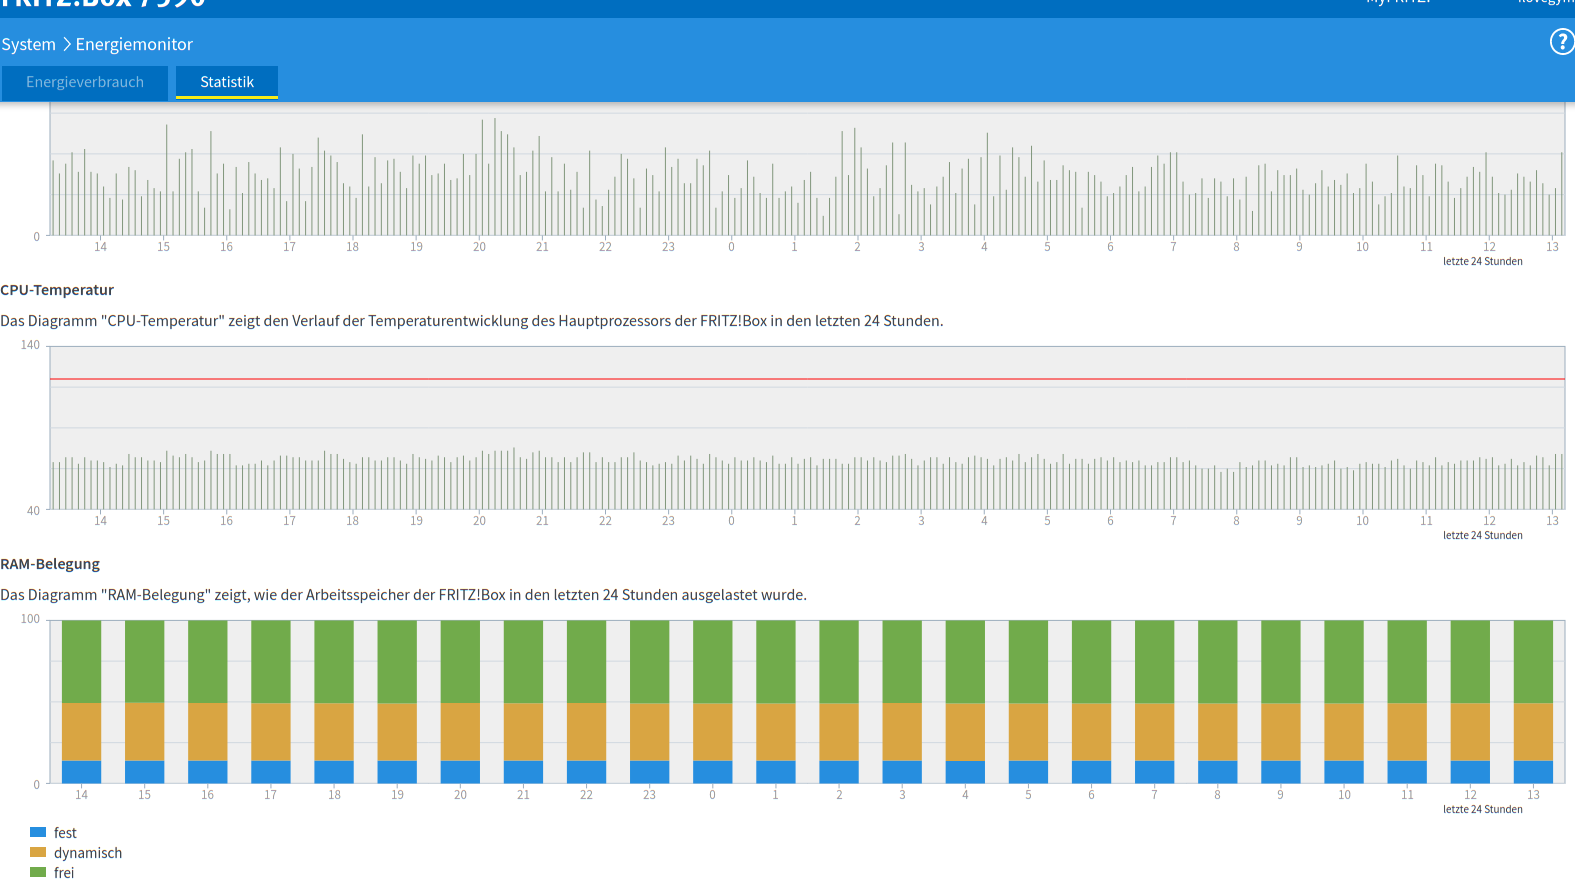Click the blue 'fest' legend swatch

coord(38,832)
